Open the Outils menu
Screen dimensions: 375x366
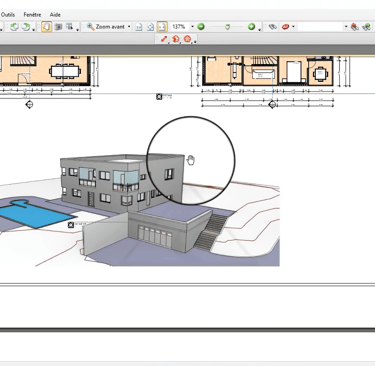click(7, 15)
